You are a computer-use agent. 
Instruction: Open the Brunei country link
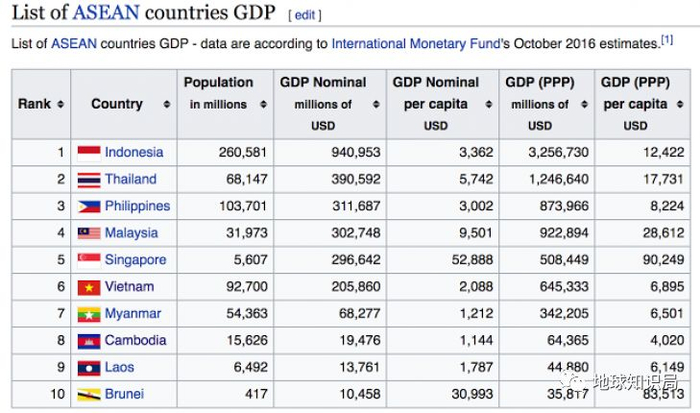point(125,395)
